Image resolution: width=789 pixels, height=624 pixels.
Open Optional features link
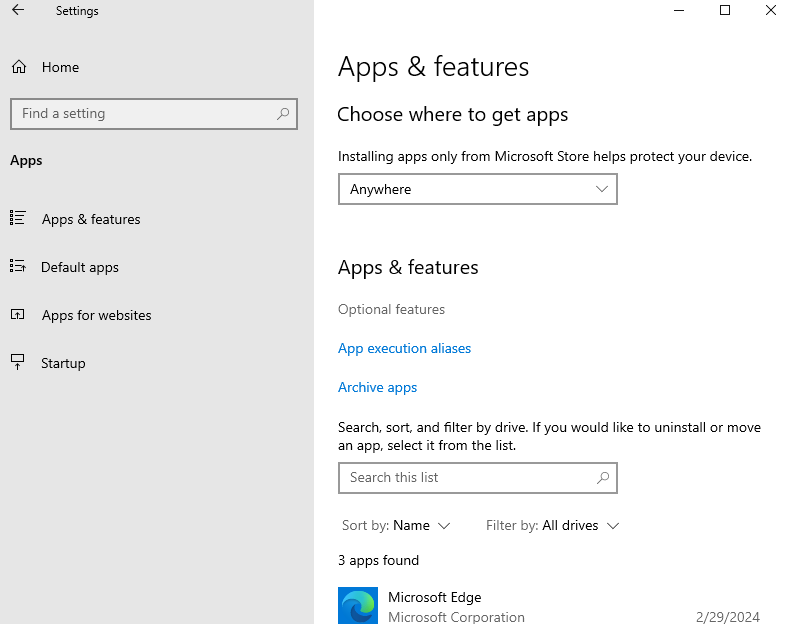tap(391, 309)
